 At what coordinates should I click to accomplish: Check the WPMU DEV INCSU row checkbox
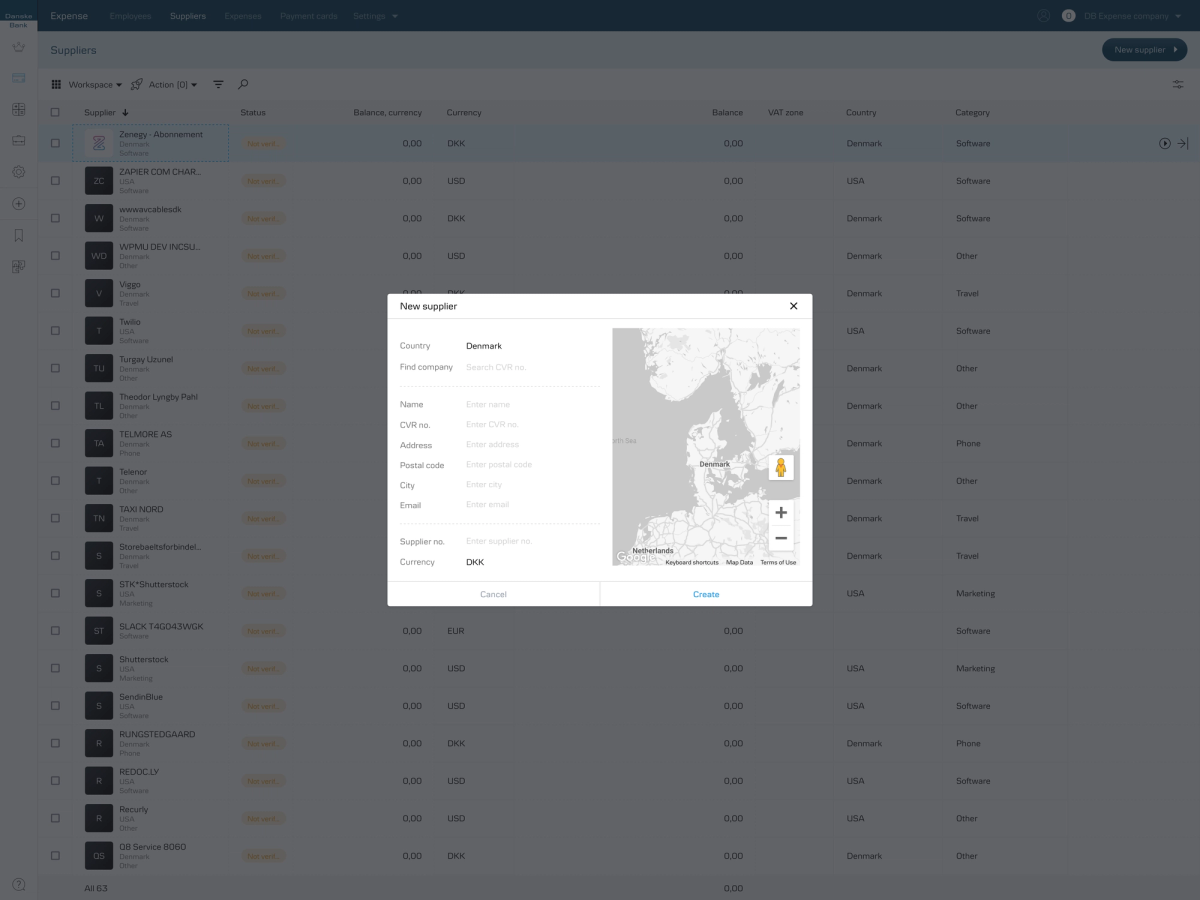55,256
